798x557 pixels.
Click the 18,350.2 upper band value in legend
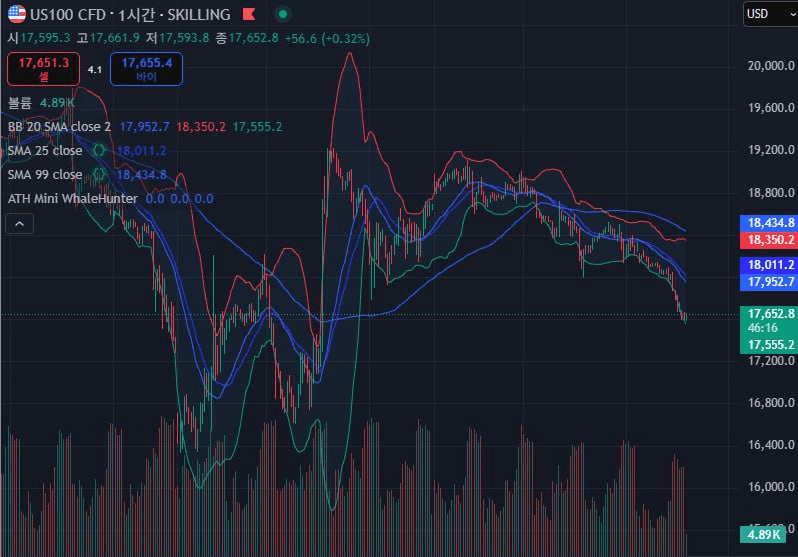[x=201, y=126]
